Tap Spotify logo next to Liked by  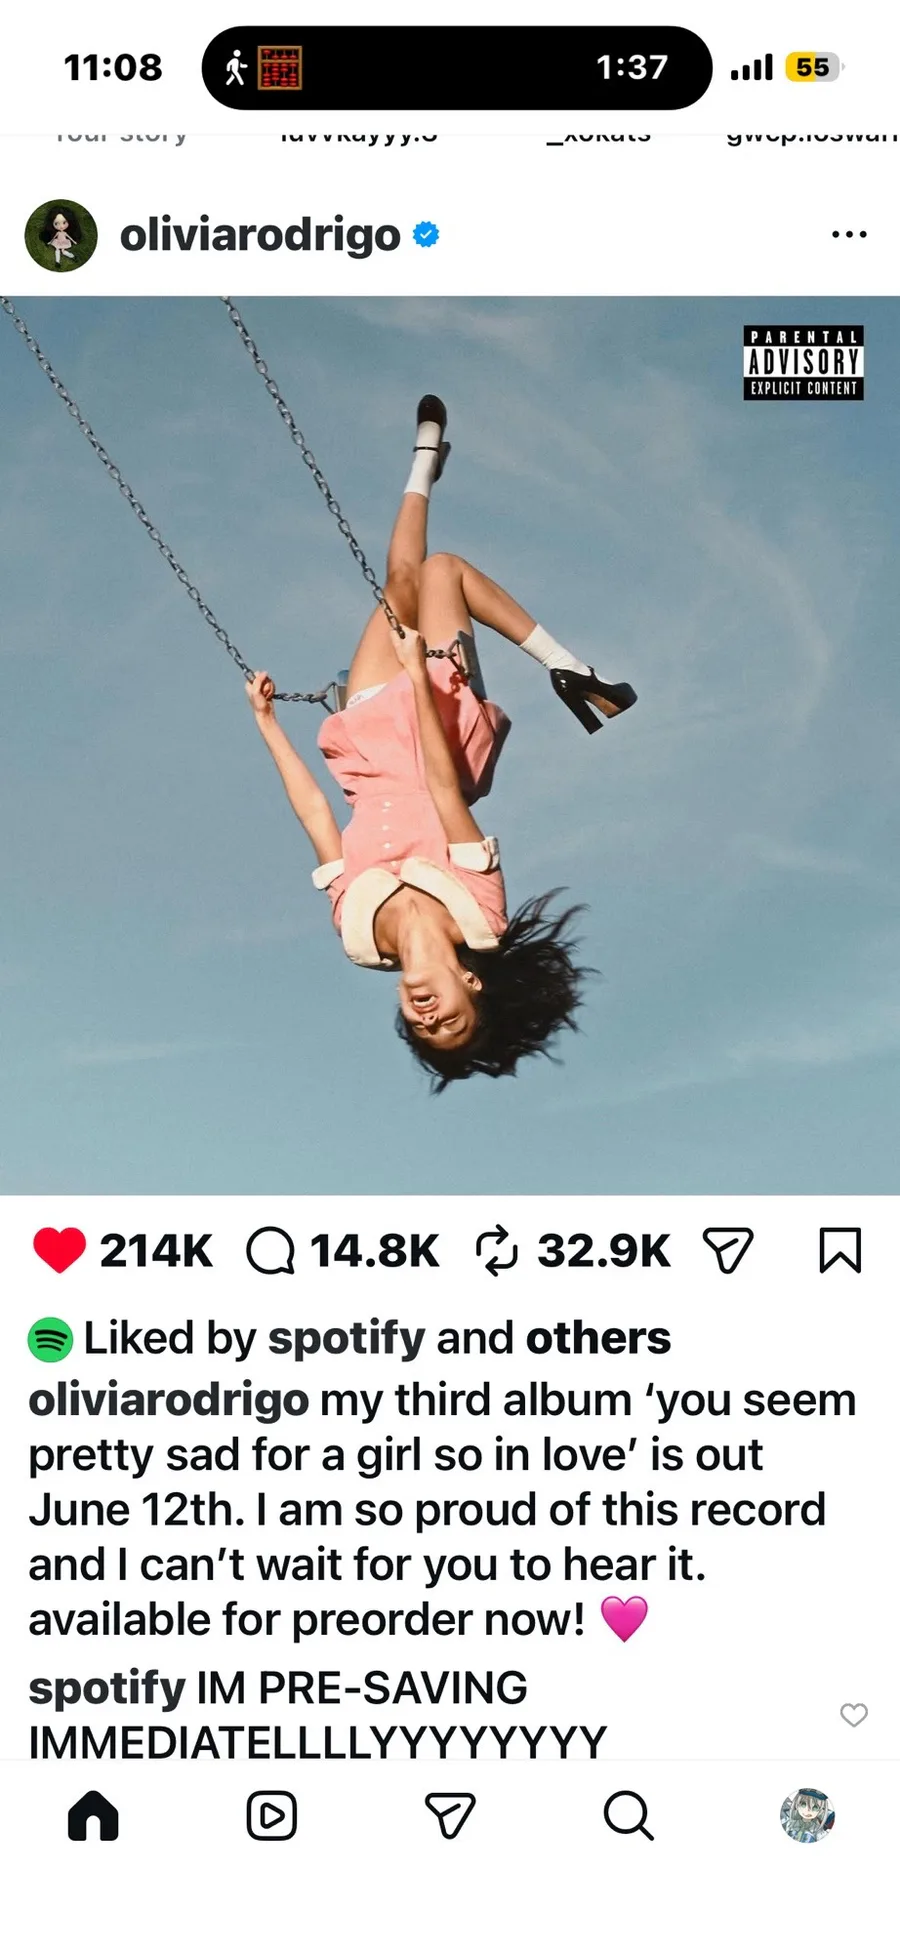click(x=50, y=1340)
